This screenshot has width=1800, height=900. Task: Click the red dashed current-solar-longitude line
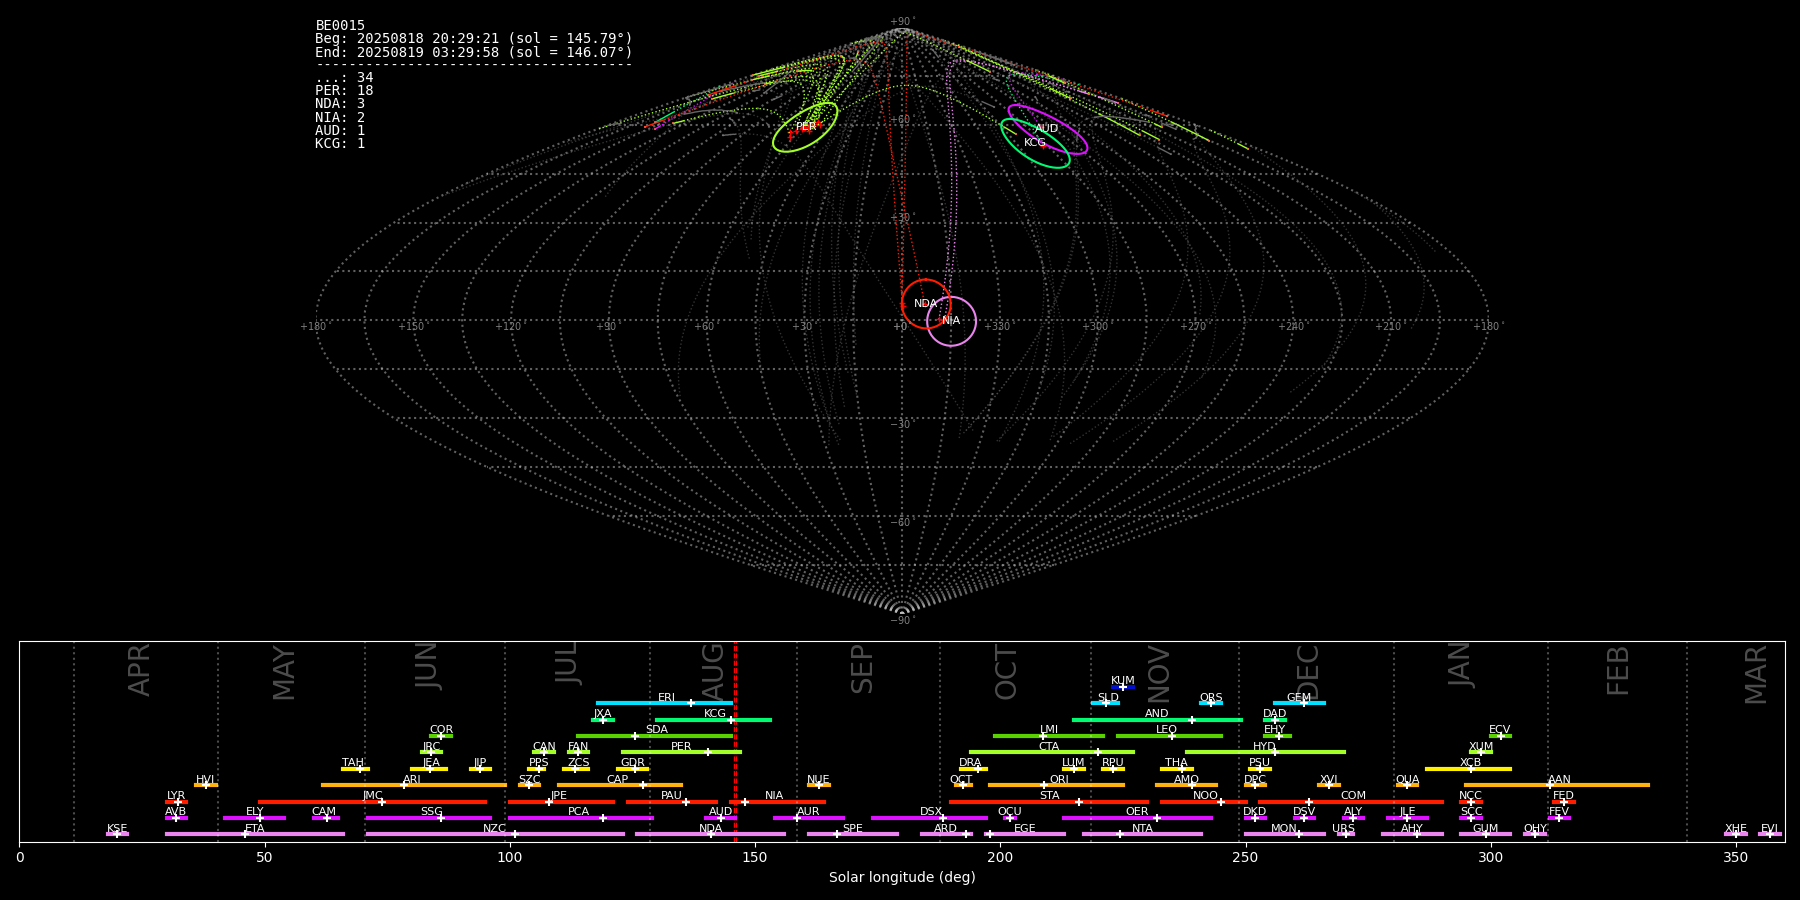[x=735, y=741]
